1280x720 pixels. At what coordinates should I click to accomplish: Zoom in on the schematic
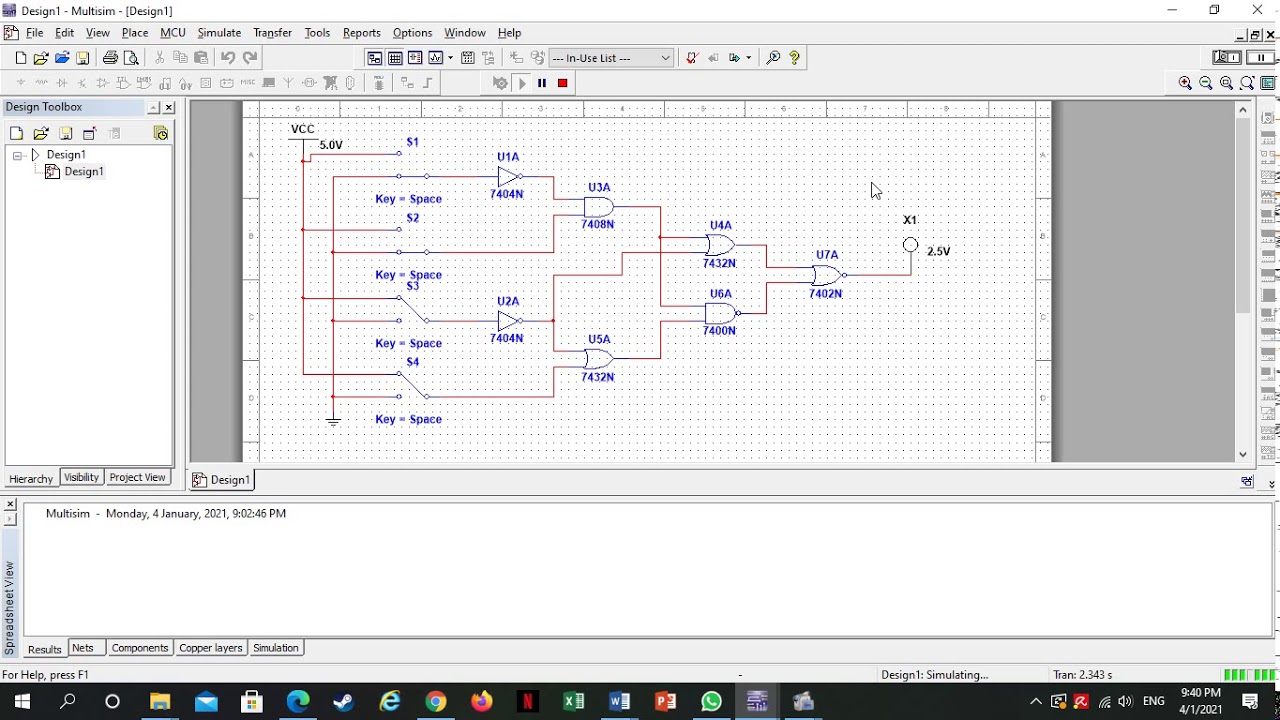pos(1185,83)
